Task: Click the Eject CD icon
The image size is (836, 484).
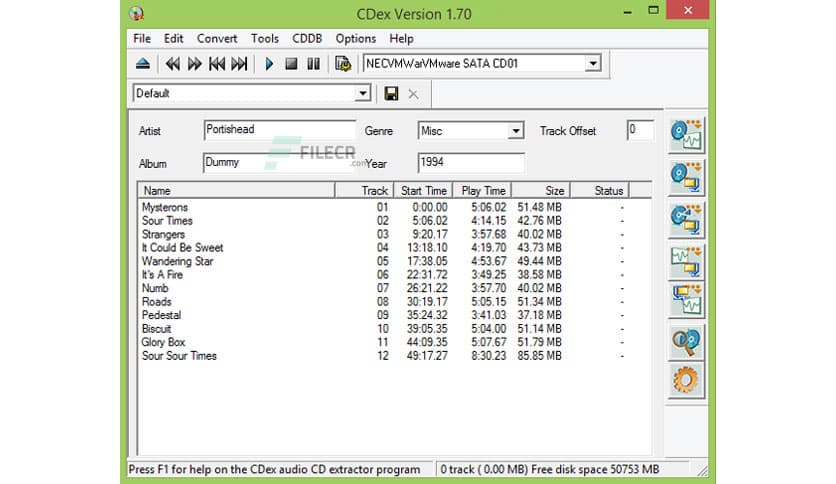Action: point(142,64)
